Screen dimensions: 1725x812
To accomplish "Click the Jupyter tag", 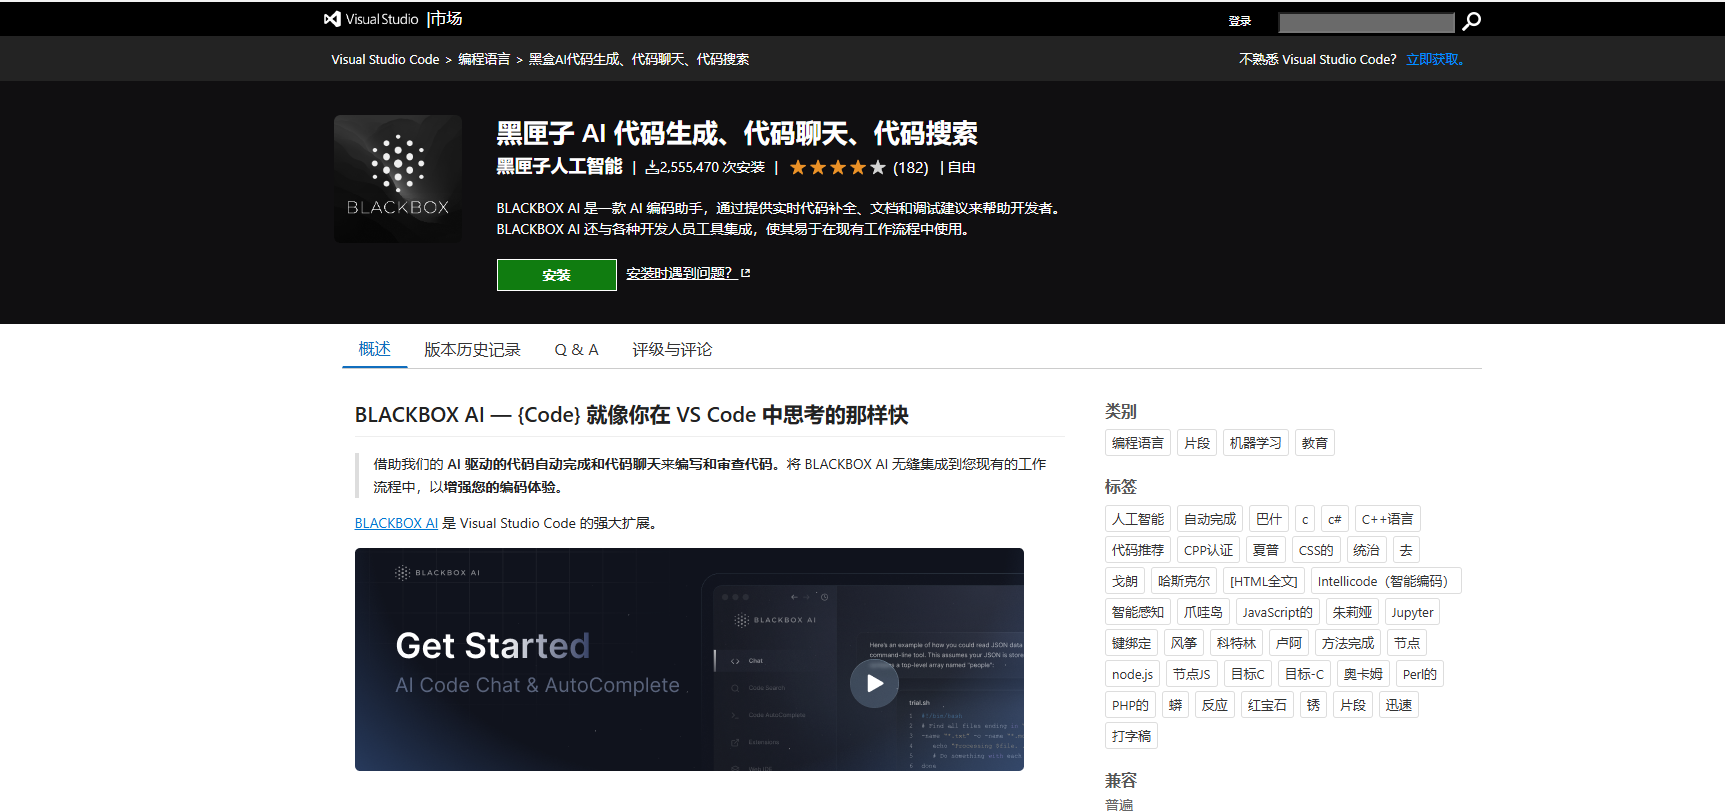I will point(1412,612).
